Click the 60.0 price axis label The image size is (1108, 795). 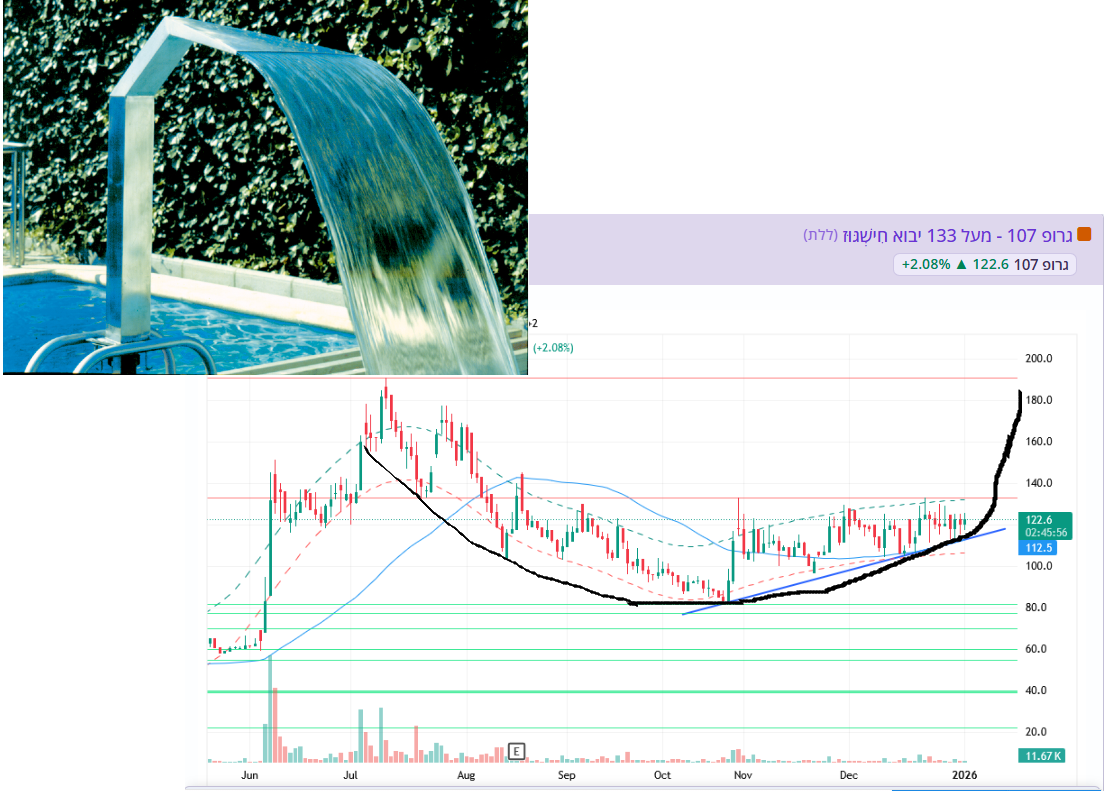tap(1035, 649)
